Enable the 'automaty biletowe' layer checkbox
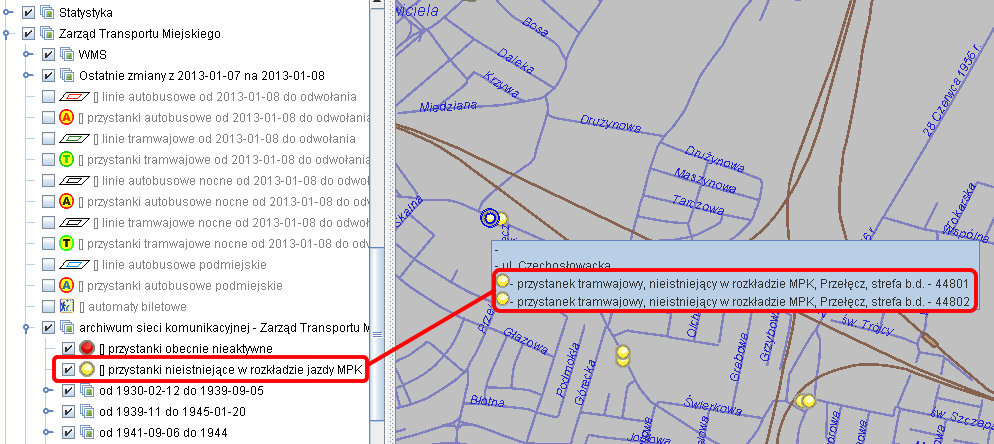994x444 pixels. (x=48, y=306)
